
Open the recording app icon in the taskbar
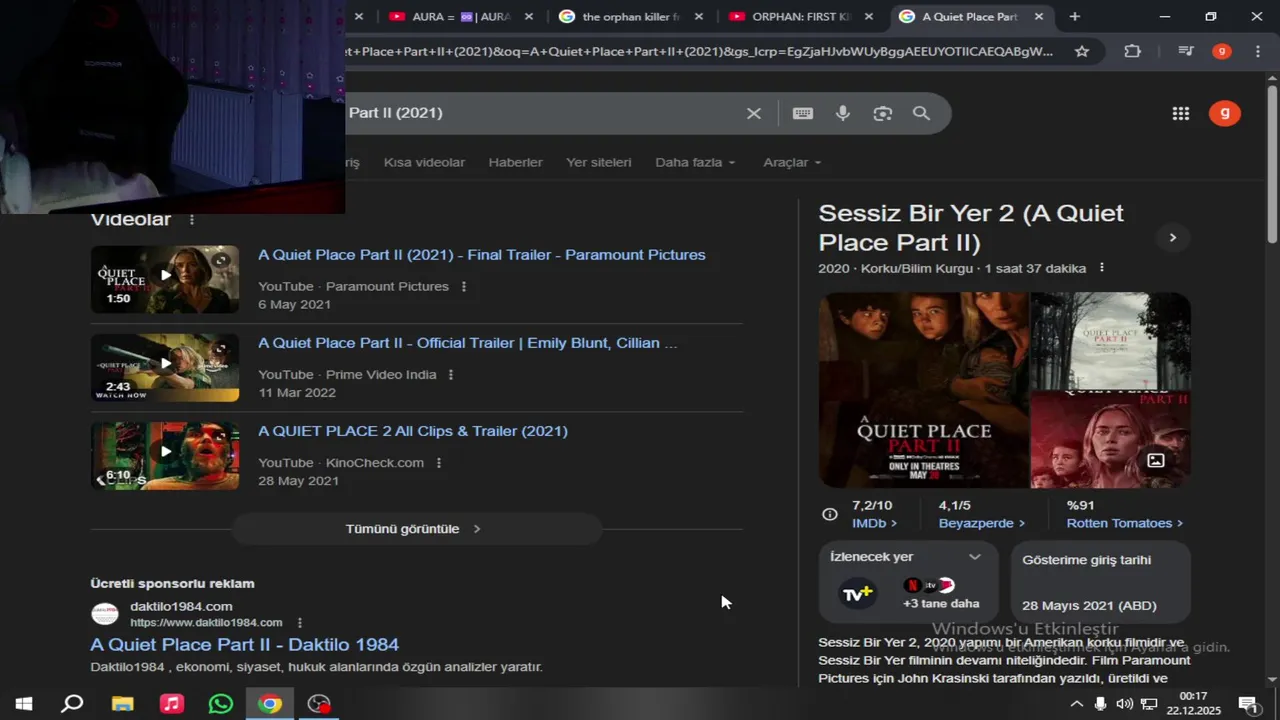click(x=319, y=704)
